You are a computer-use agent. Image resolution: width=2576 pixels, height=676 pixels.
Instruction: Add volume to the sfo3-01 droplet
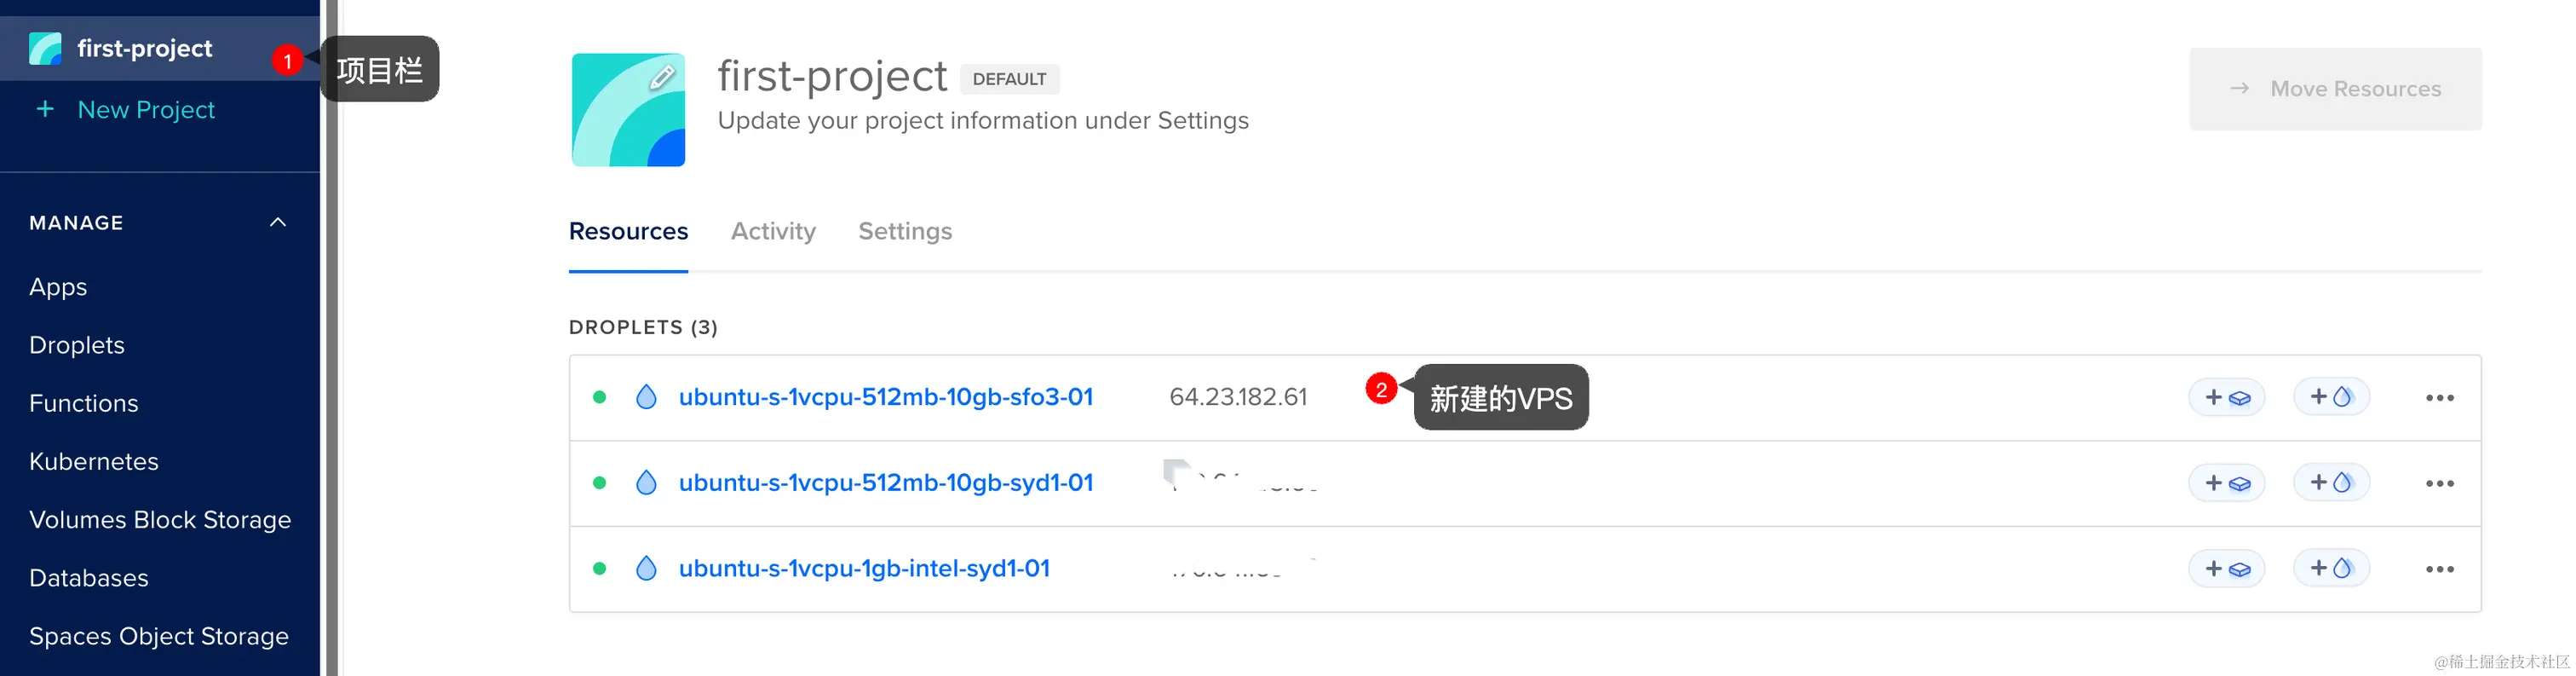tap(2227, 397)
